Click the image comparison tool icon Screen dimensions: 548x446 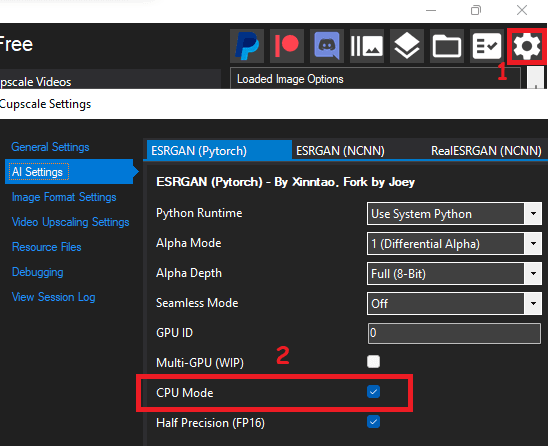(367, 46)
